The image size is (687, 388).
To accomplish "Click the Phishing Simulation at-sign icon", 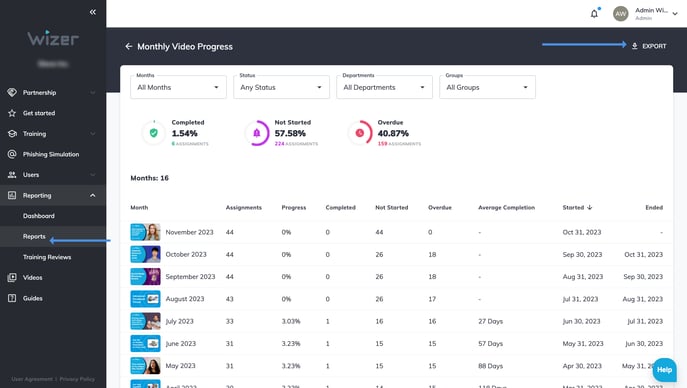I will (x=12, y=154).
